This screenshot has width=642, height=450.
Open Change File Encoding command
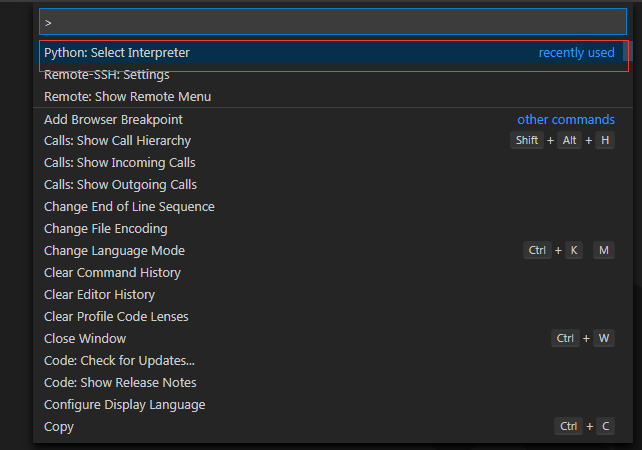click(332, 228)
